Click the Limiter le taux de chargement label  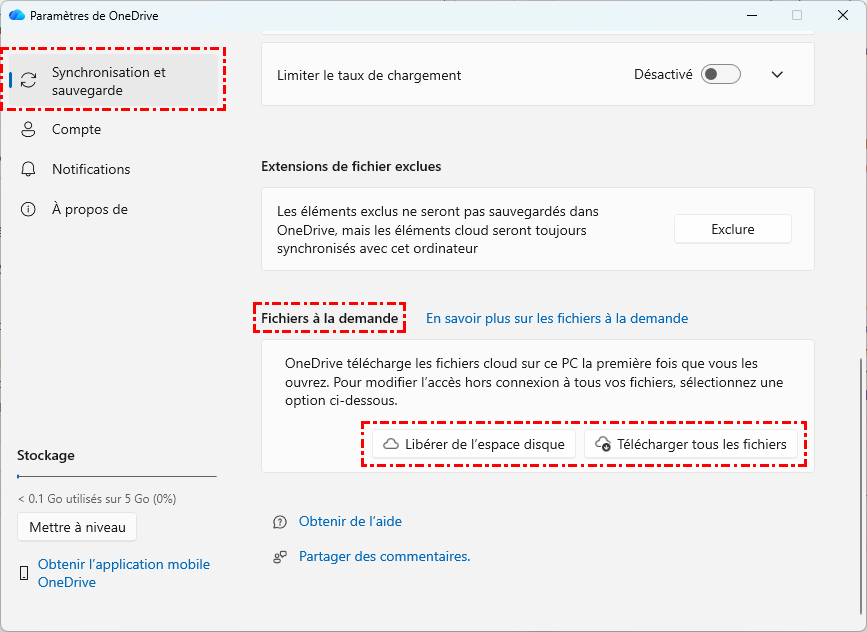point(369,75)
